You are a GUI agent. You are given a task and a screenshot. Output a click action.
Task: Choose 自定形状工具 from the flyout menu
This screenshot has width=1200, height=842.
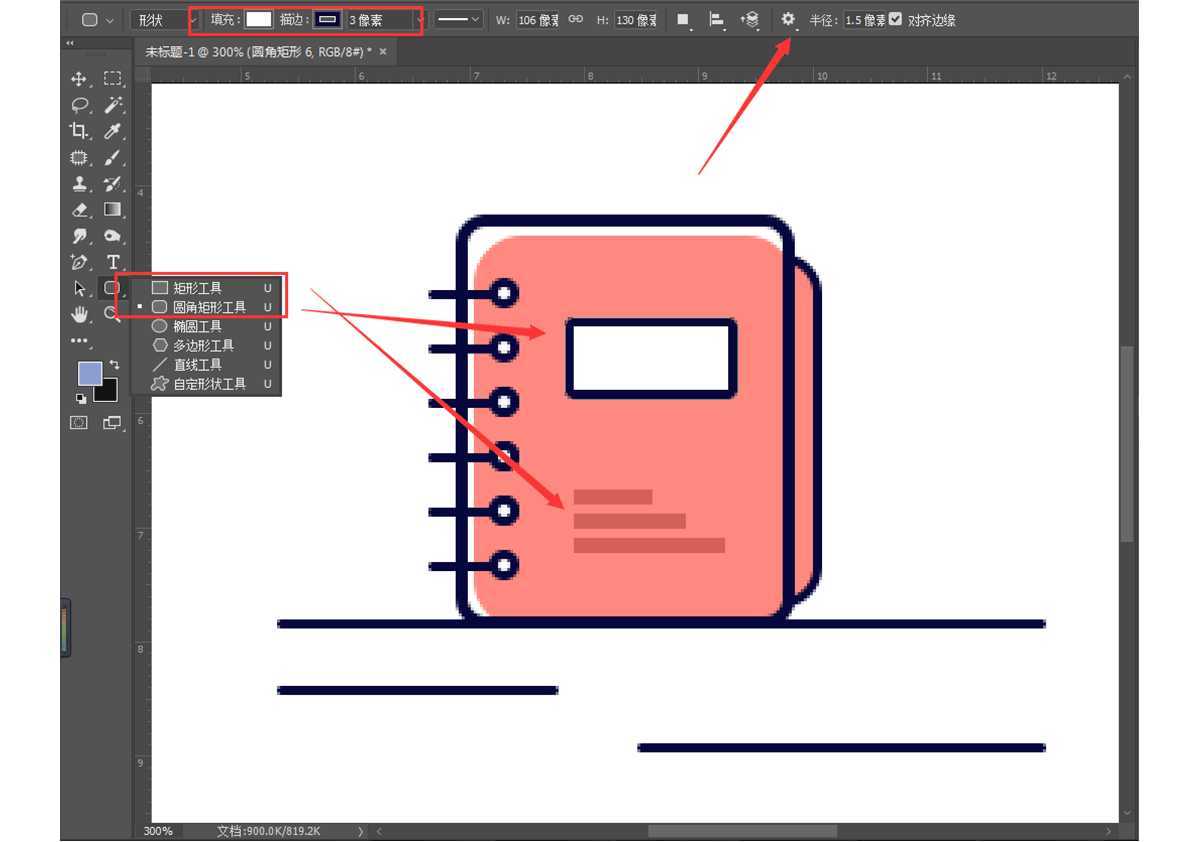coord(209,384)
